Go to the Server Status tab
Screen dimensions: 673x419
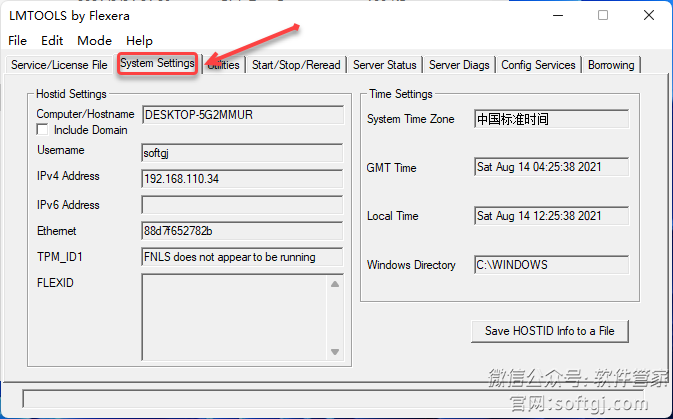(x=385, y=65)
